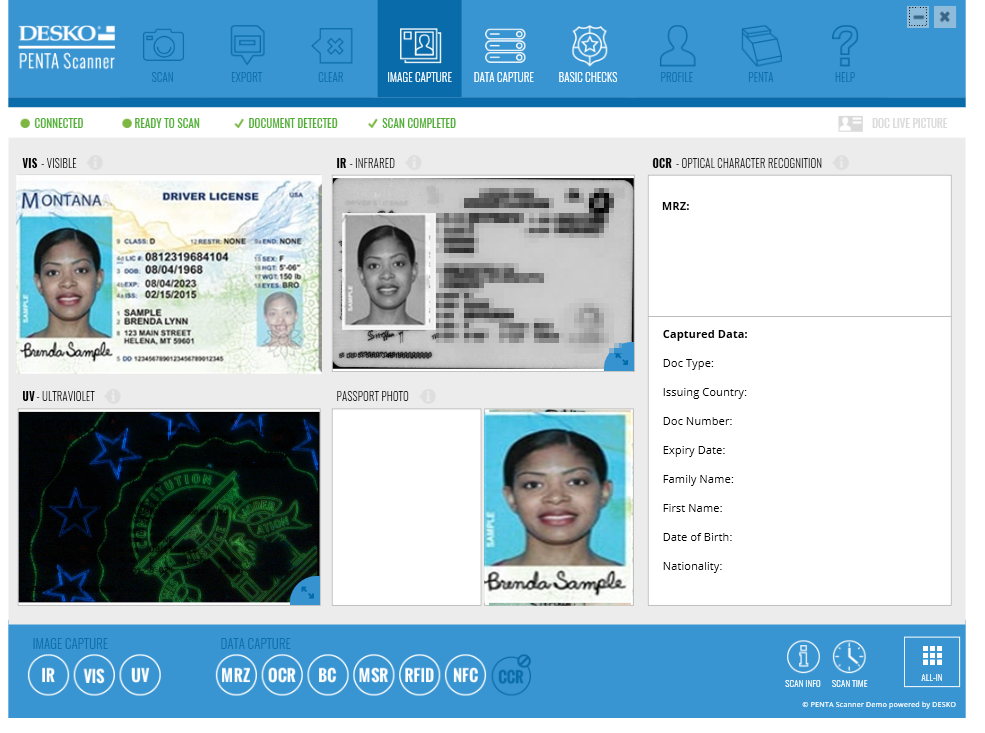Activate the All-In scan button
Image resolution: width=985 pixels, height=733 pixels.
(931, 661)
